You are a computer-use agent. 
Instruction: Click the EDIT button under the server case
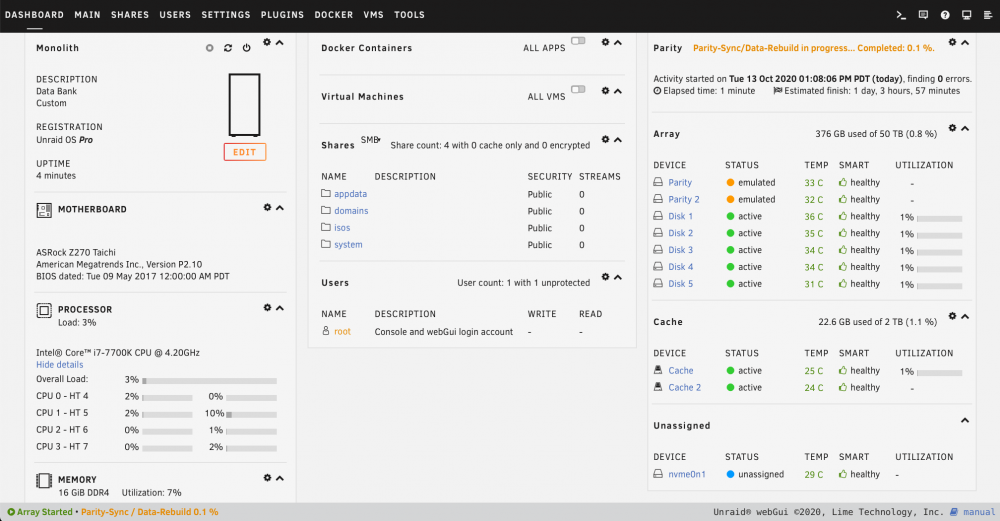(x=244, y=152)
